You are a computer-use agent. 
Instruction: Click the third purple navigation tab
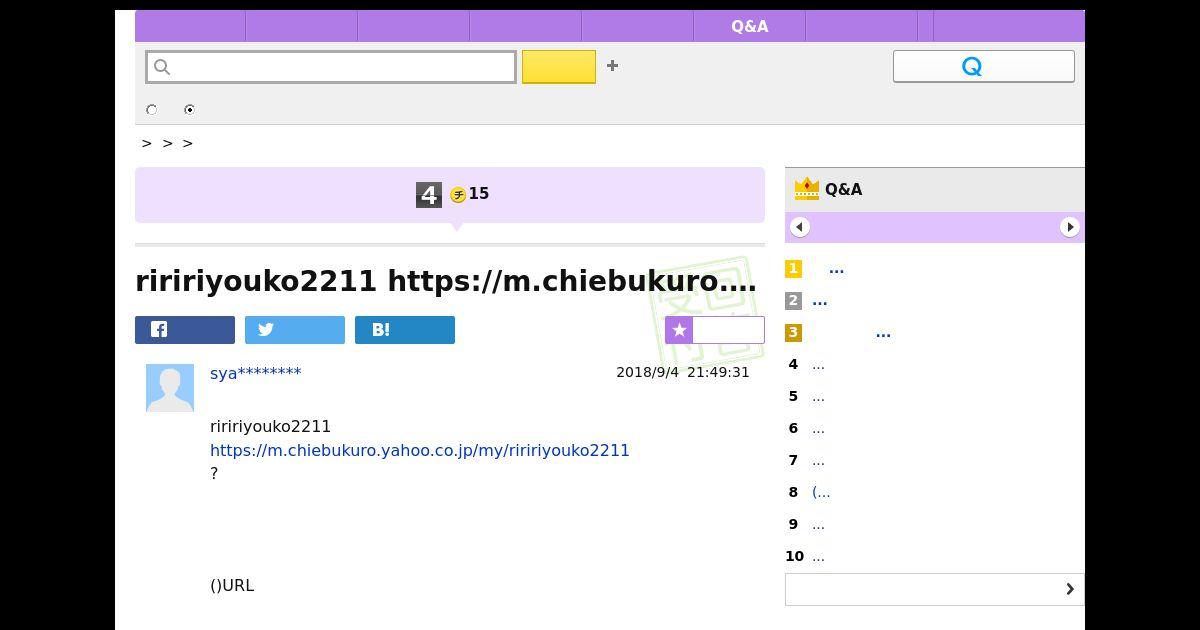click(x=414, y=26)
